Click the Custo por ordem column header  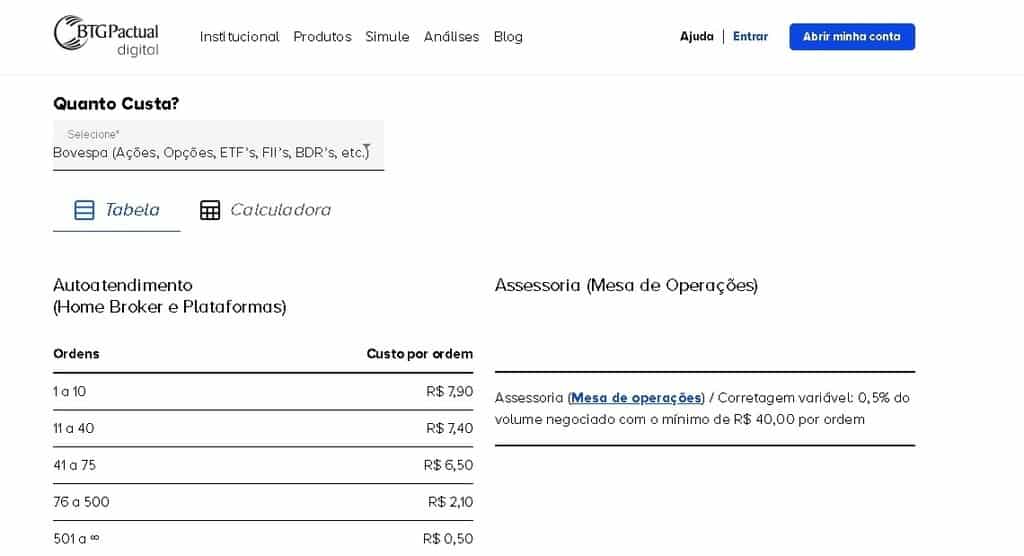coord(419,353)
